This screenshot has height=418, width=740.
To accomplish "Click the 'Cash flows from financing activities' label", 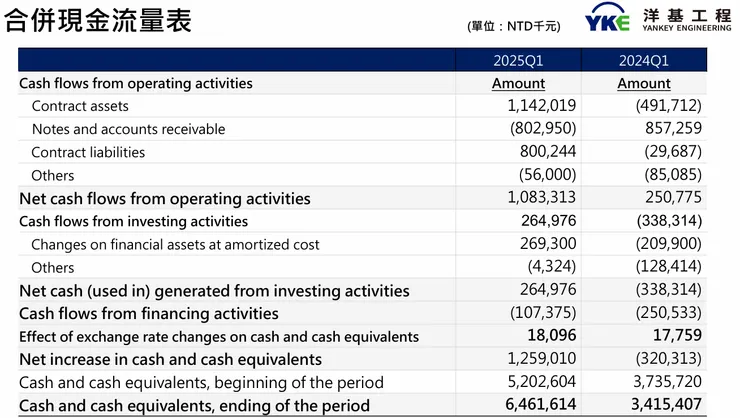I will [x=149, y=314].
